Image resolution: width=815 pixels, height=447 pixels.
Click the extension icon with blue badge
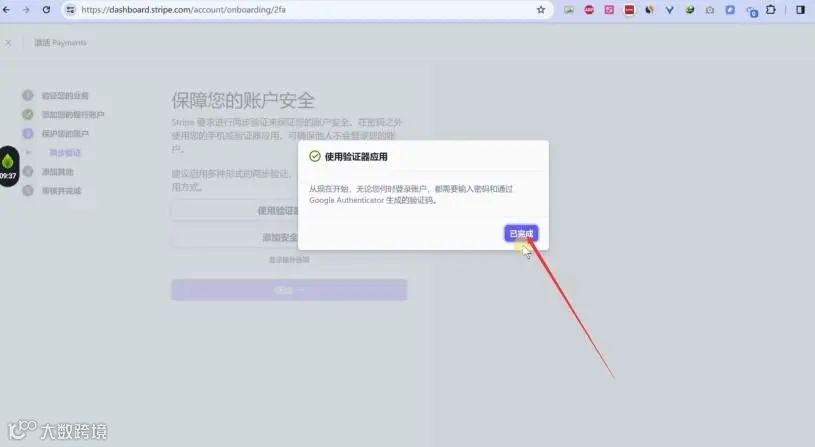tap(752, 11)
